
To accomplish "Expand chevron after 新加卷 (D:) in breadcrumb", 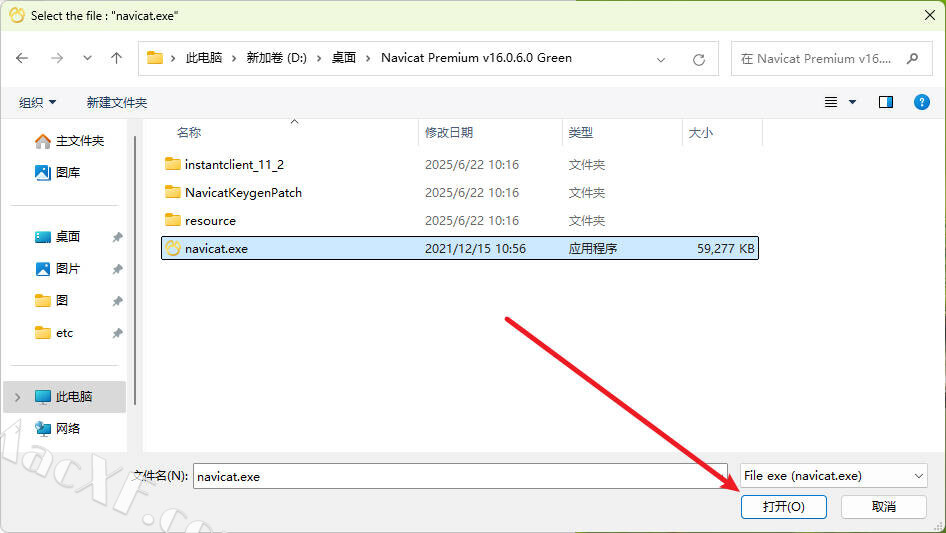I will click(319, 59).
